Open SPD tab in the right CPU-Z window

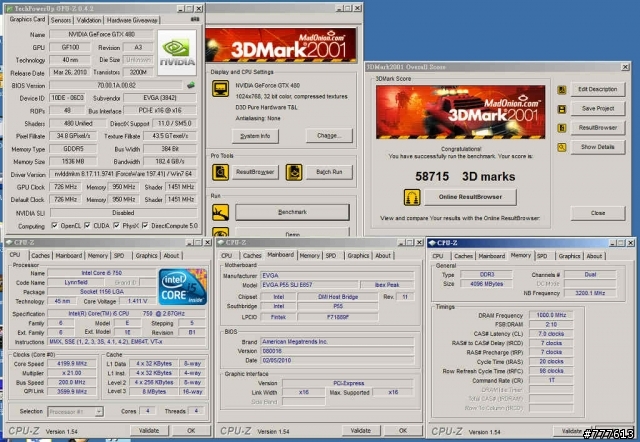coord(542,256)
